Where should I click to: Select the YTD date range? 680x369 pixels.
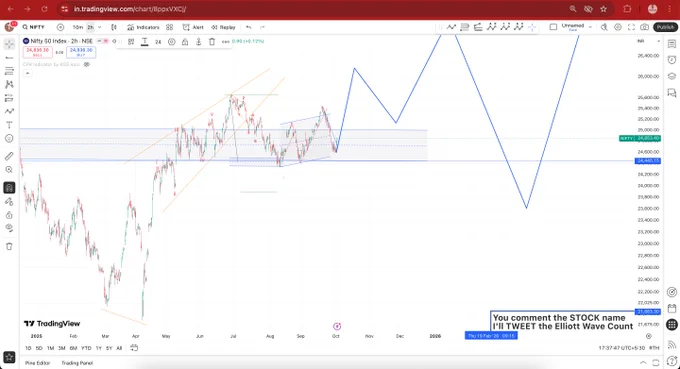point(86,348)
